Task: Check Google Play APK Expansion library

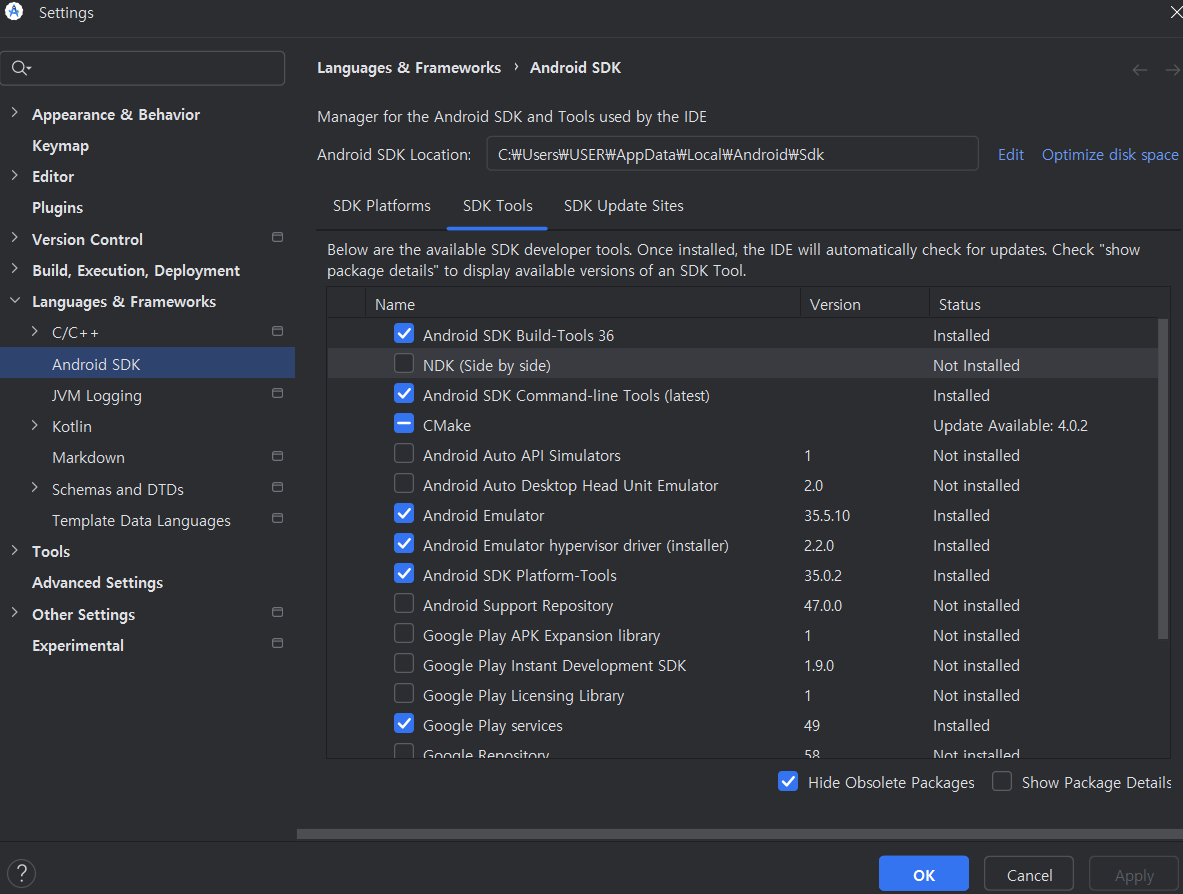Action: point(404,634)
